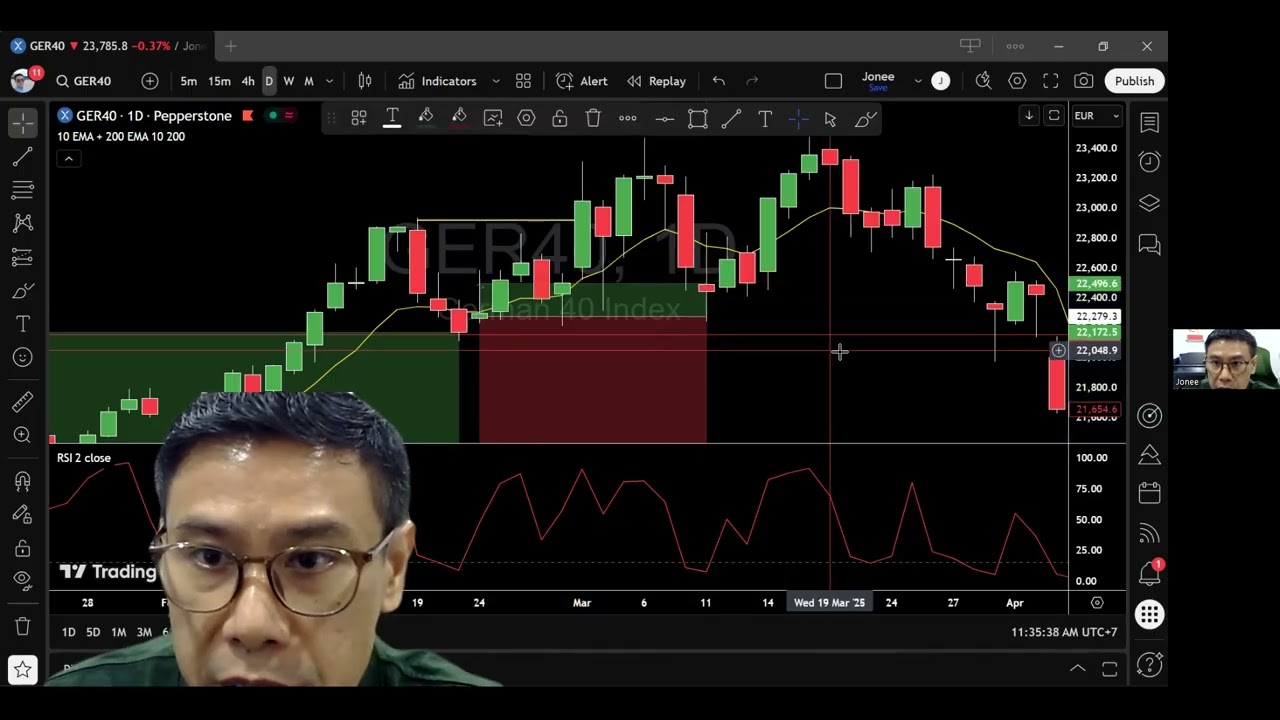This screenshot has width=1280, height=720.
Task: Open the chart time axis settings gear
Action: 1097,602
